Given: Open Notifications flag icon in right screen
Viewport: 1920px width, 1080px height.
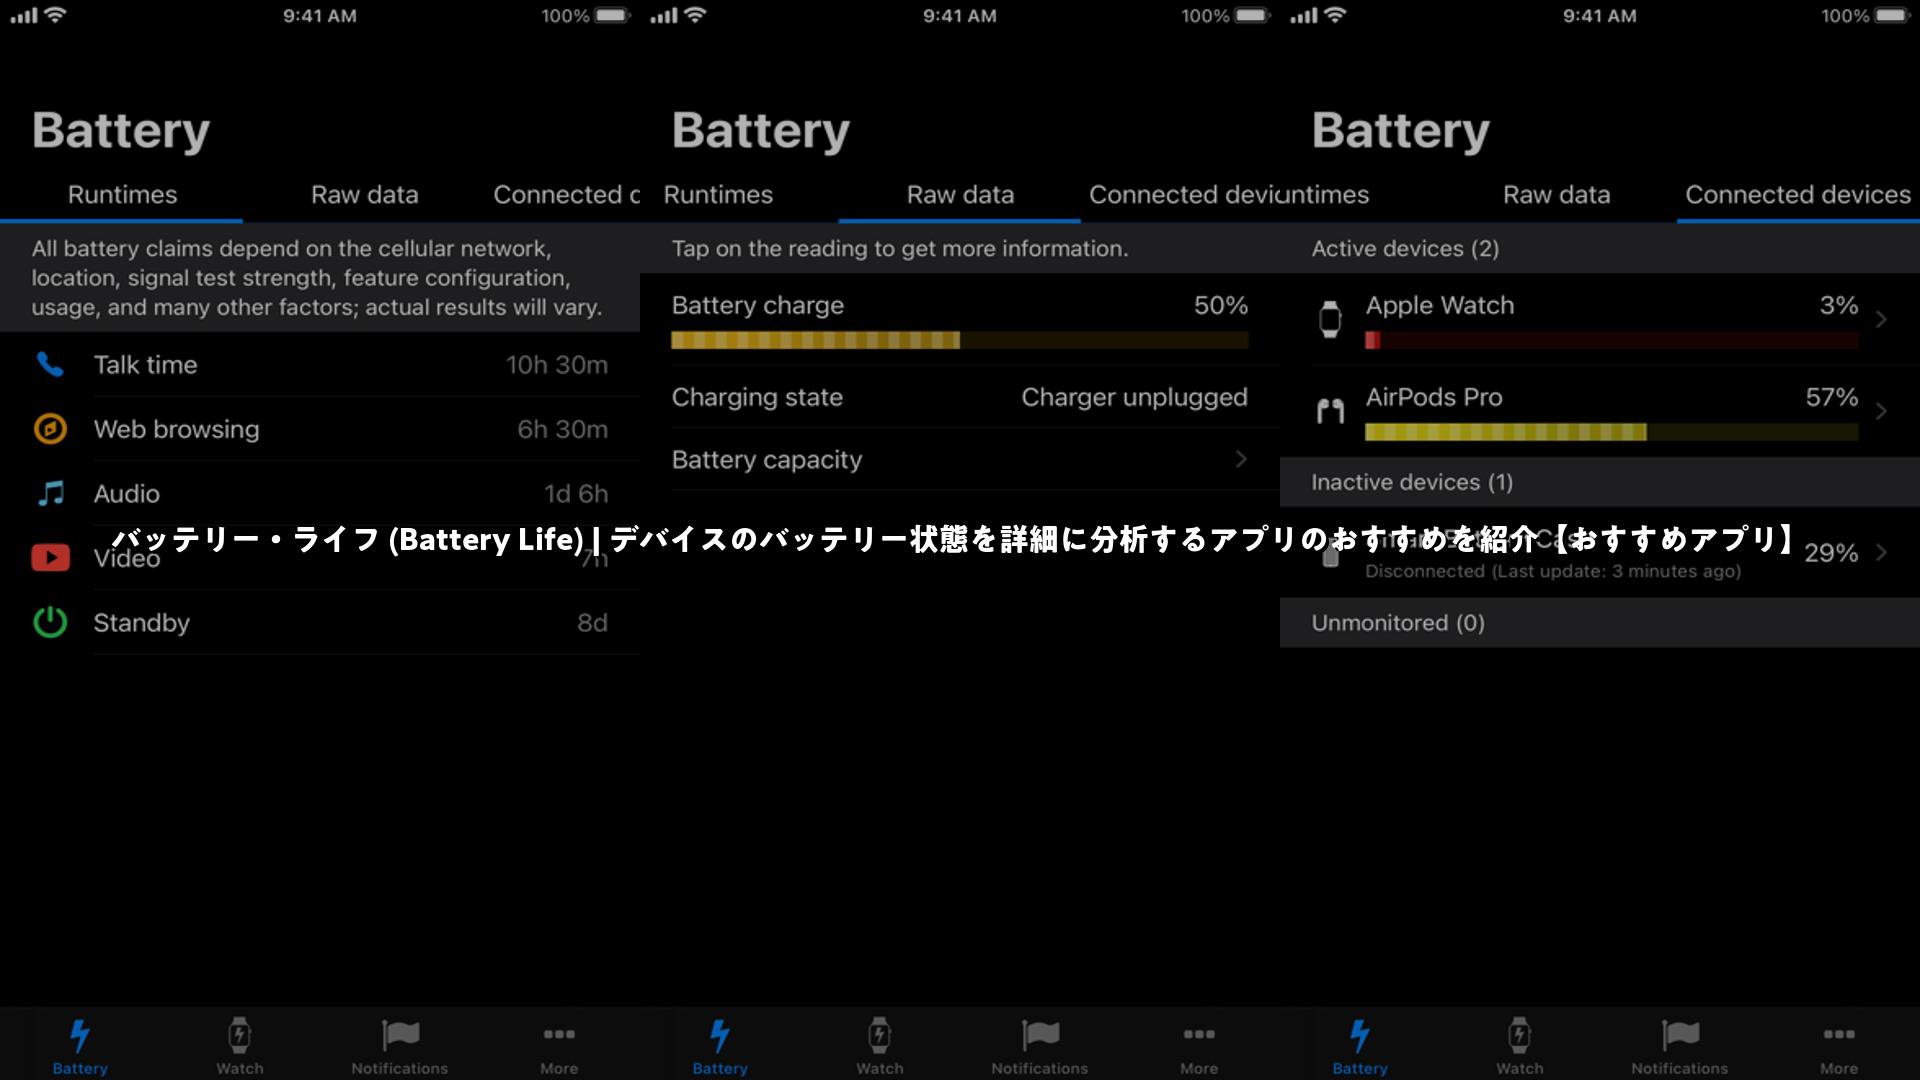Looking at the screenshot, I should [1680, 1035].
